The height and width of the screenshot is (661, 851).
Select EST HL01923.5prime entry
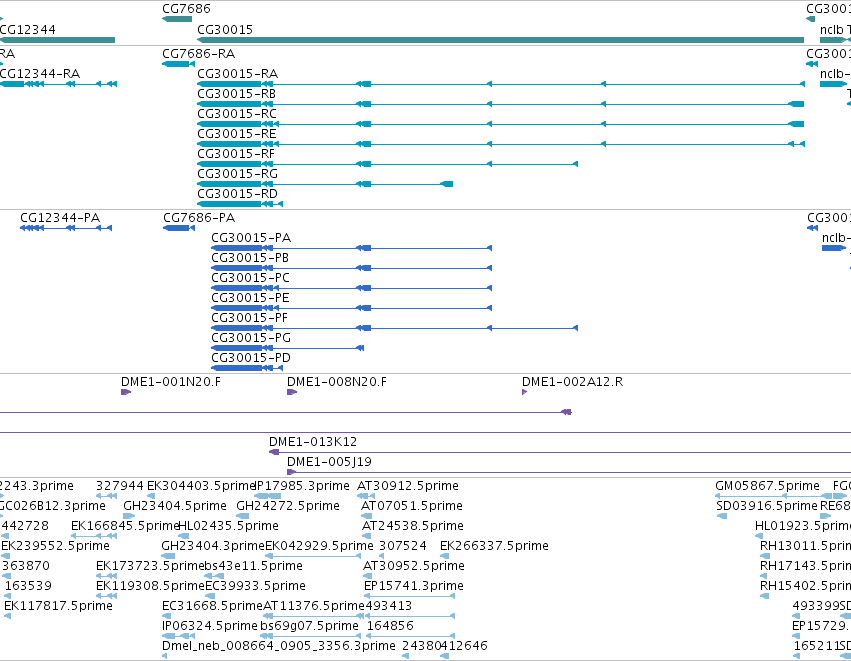point(803,526)
